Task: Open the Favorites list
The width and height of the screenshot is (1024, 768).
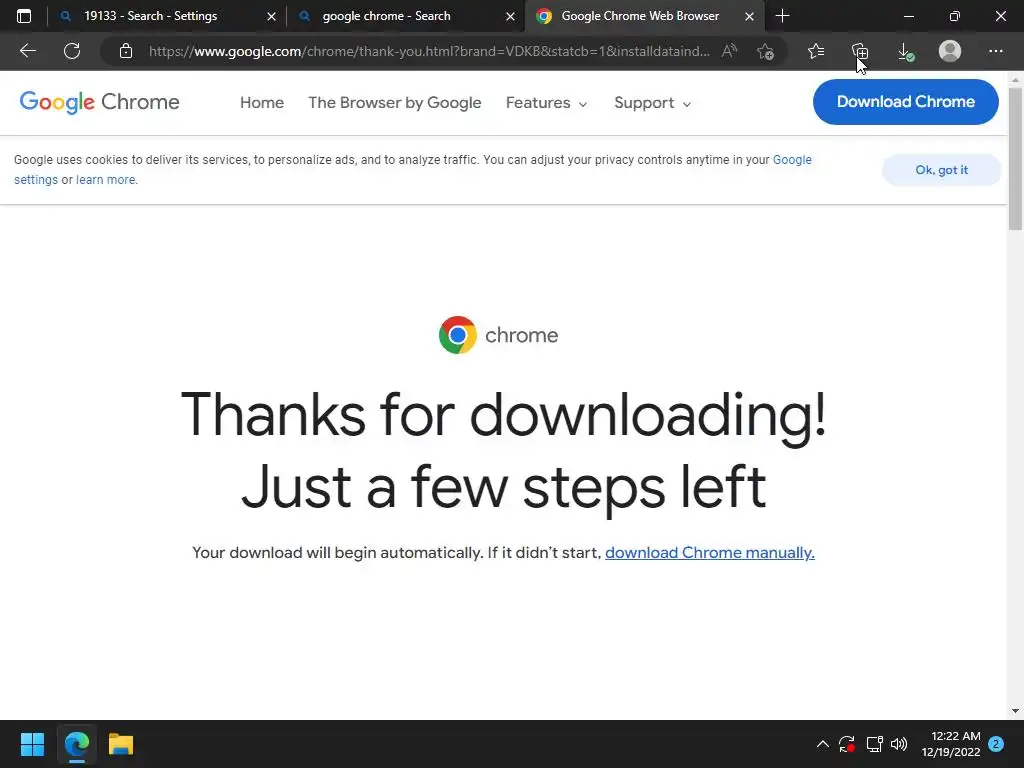Action: 816,51
